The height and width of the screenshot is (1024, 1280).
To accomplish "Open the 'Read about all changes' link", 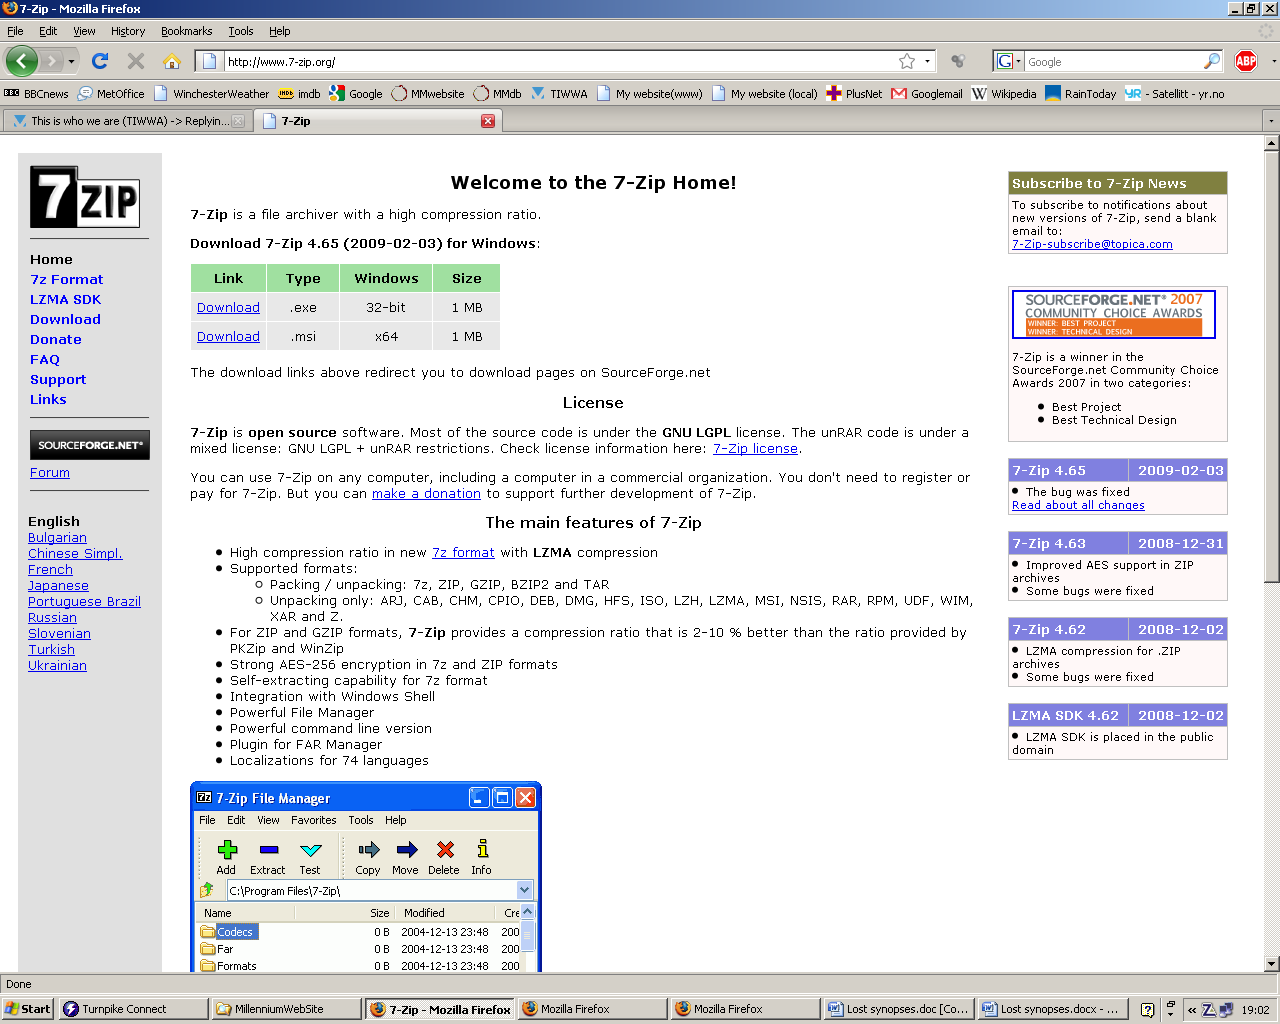I will (1078, 506).
